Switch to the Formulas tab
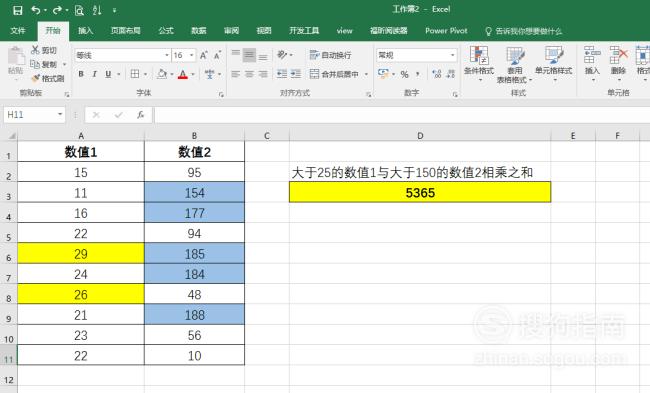 [x=166, y=31]
